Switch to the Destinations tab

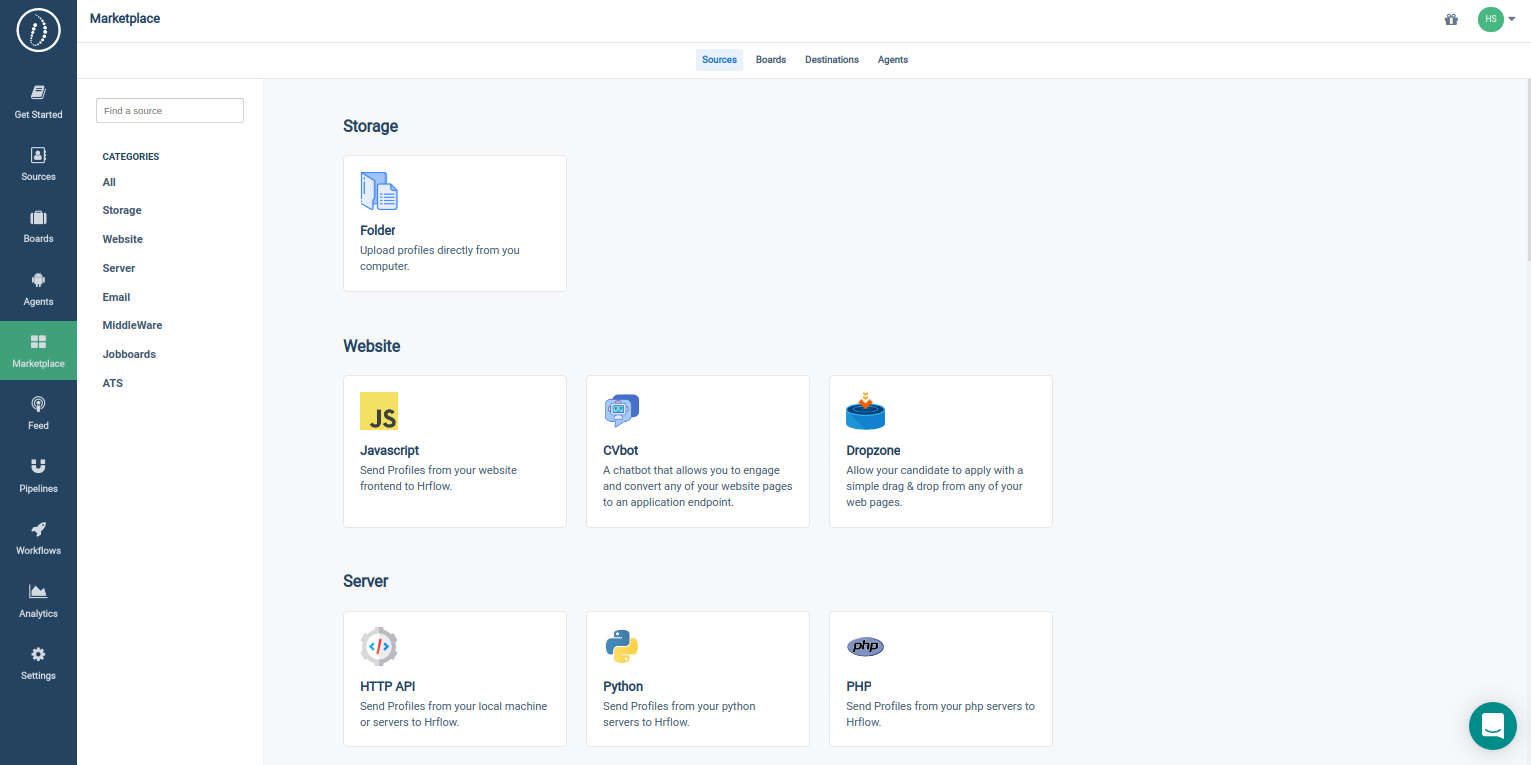coord(831,60)
